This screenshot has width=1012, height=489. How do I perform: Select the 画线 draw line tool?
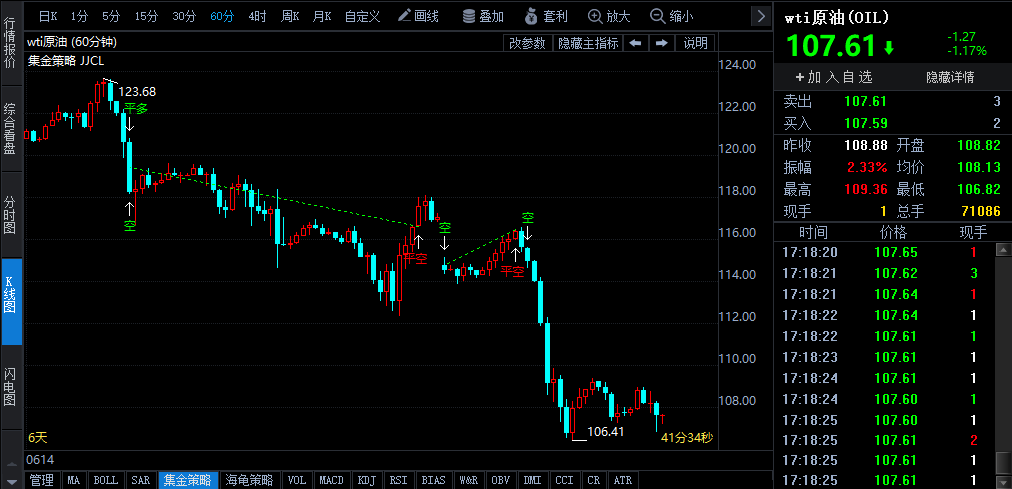(418, 16)
